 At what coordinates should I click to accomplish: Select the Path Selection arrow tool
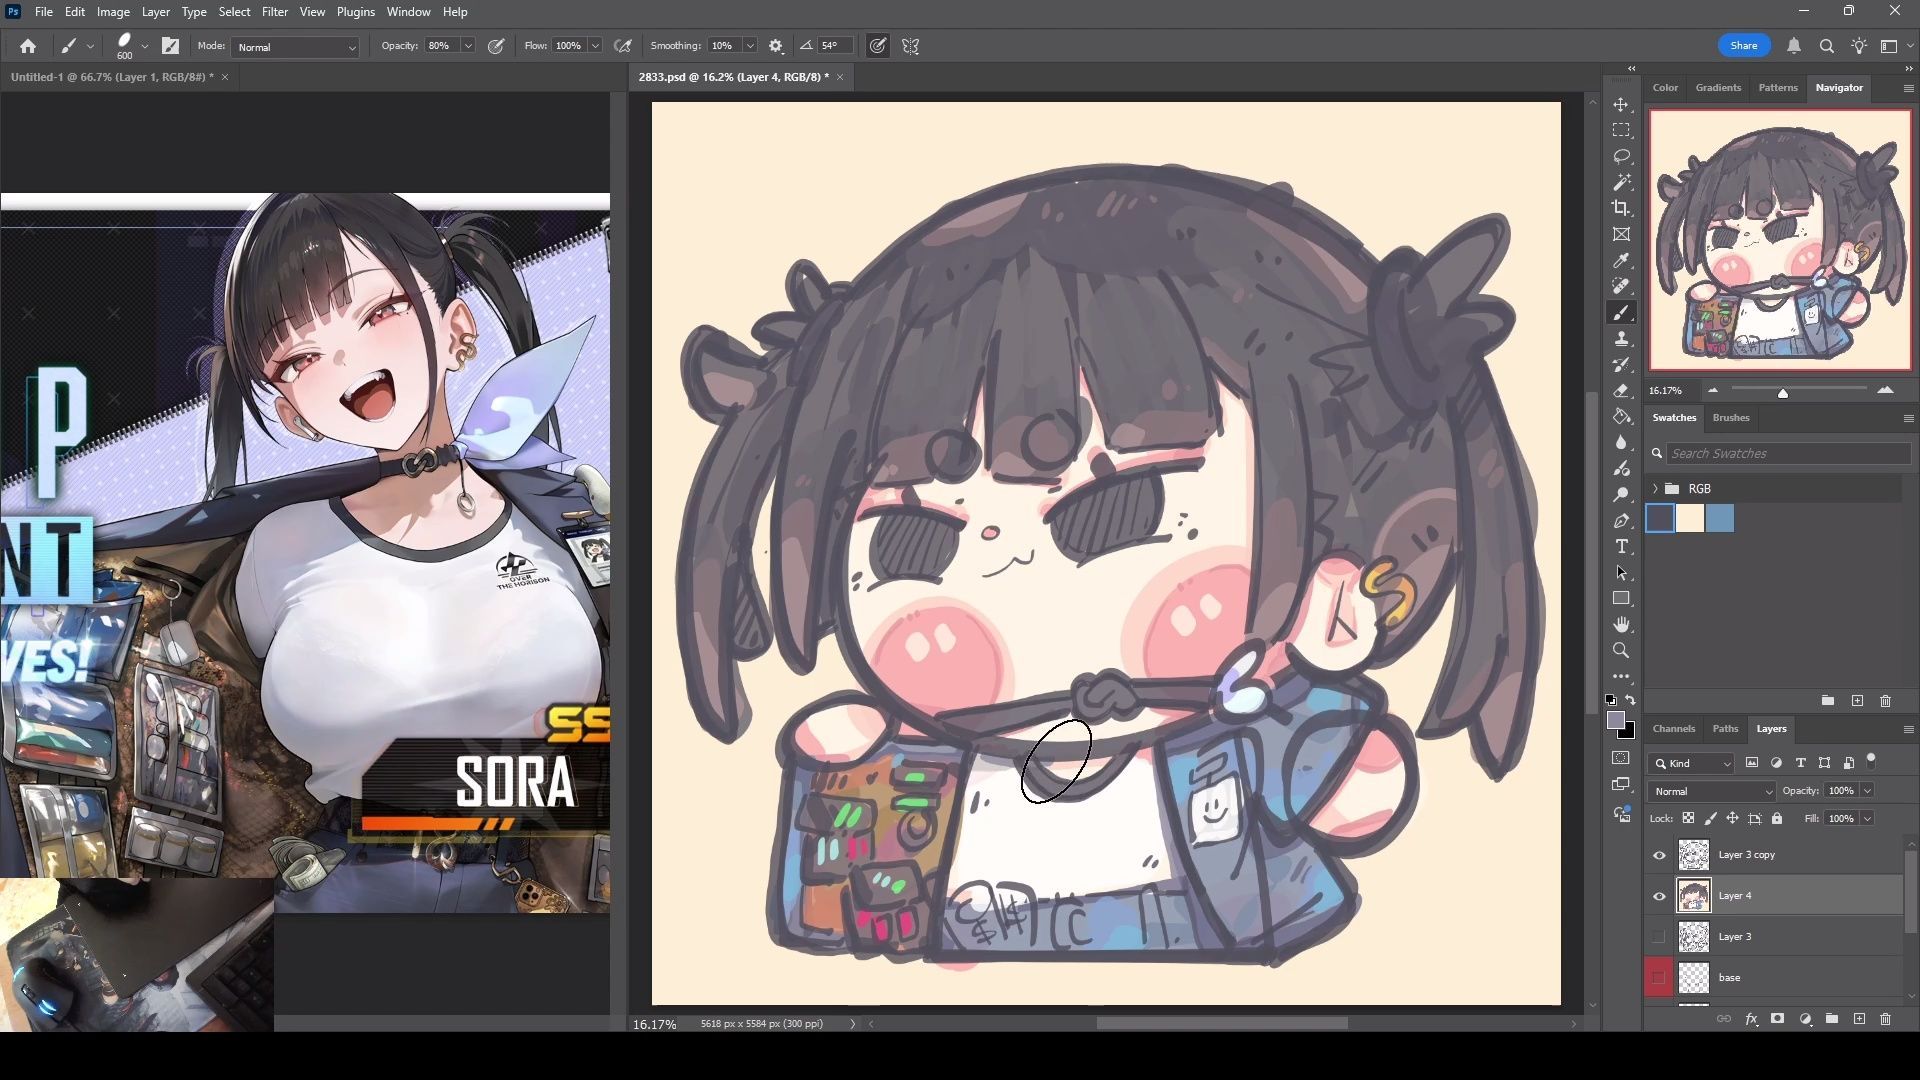[1621, 573]
